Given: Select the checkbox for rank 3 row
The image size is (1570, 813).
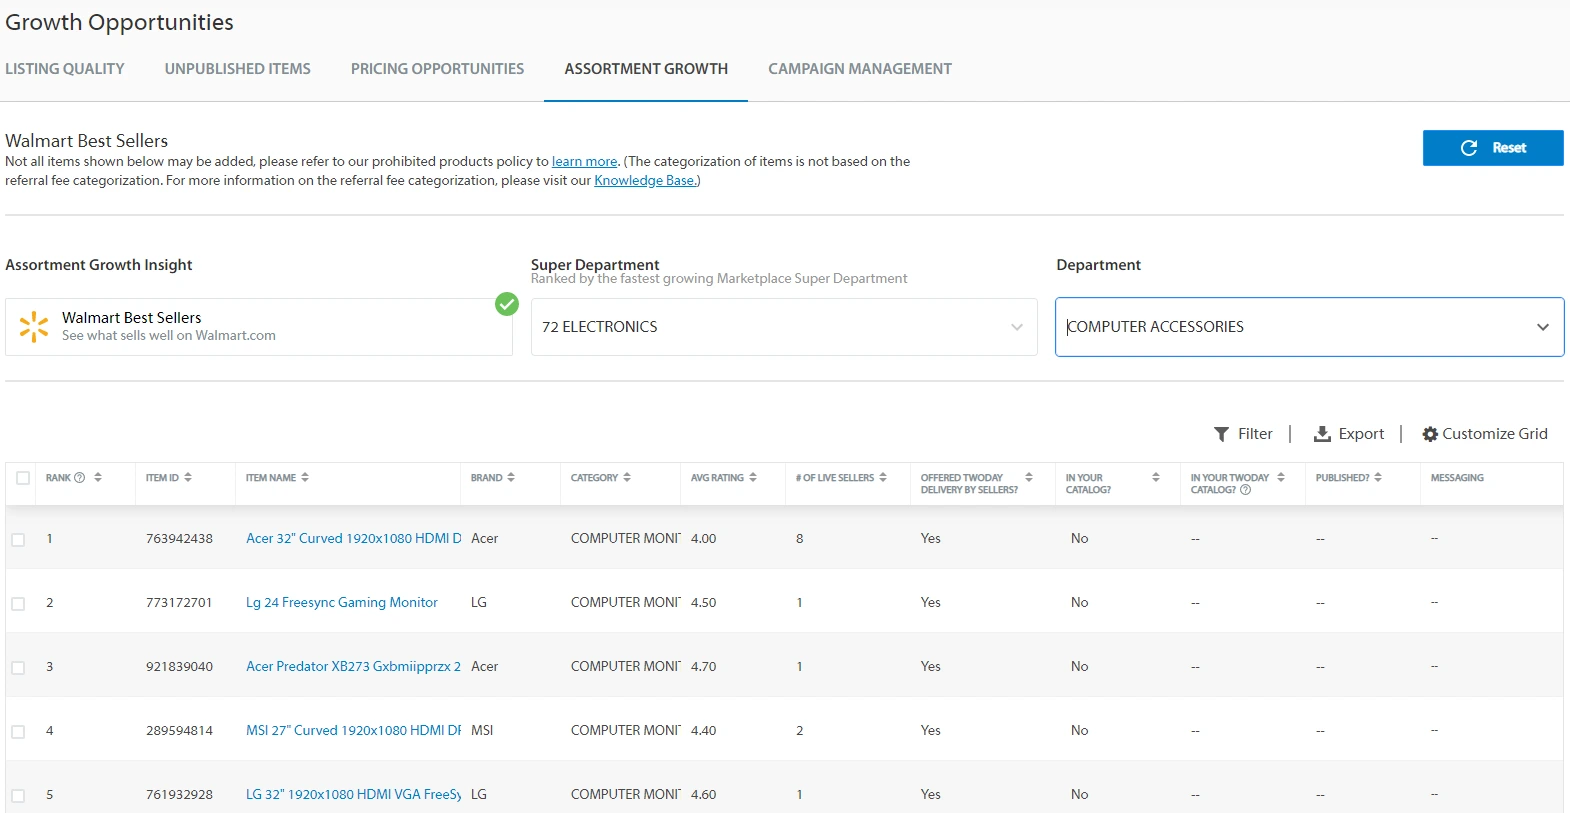Looking at the screenshot, I should pos(18,668).
